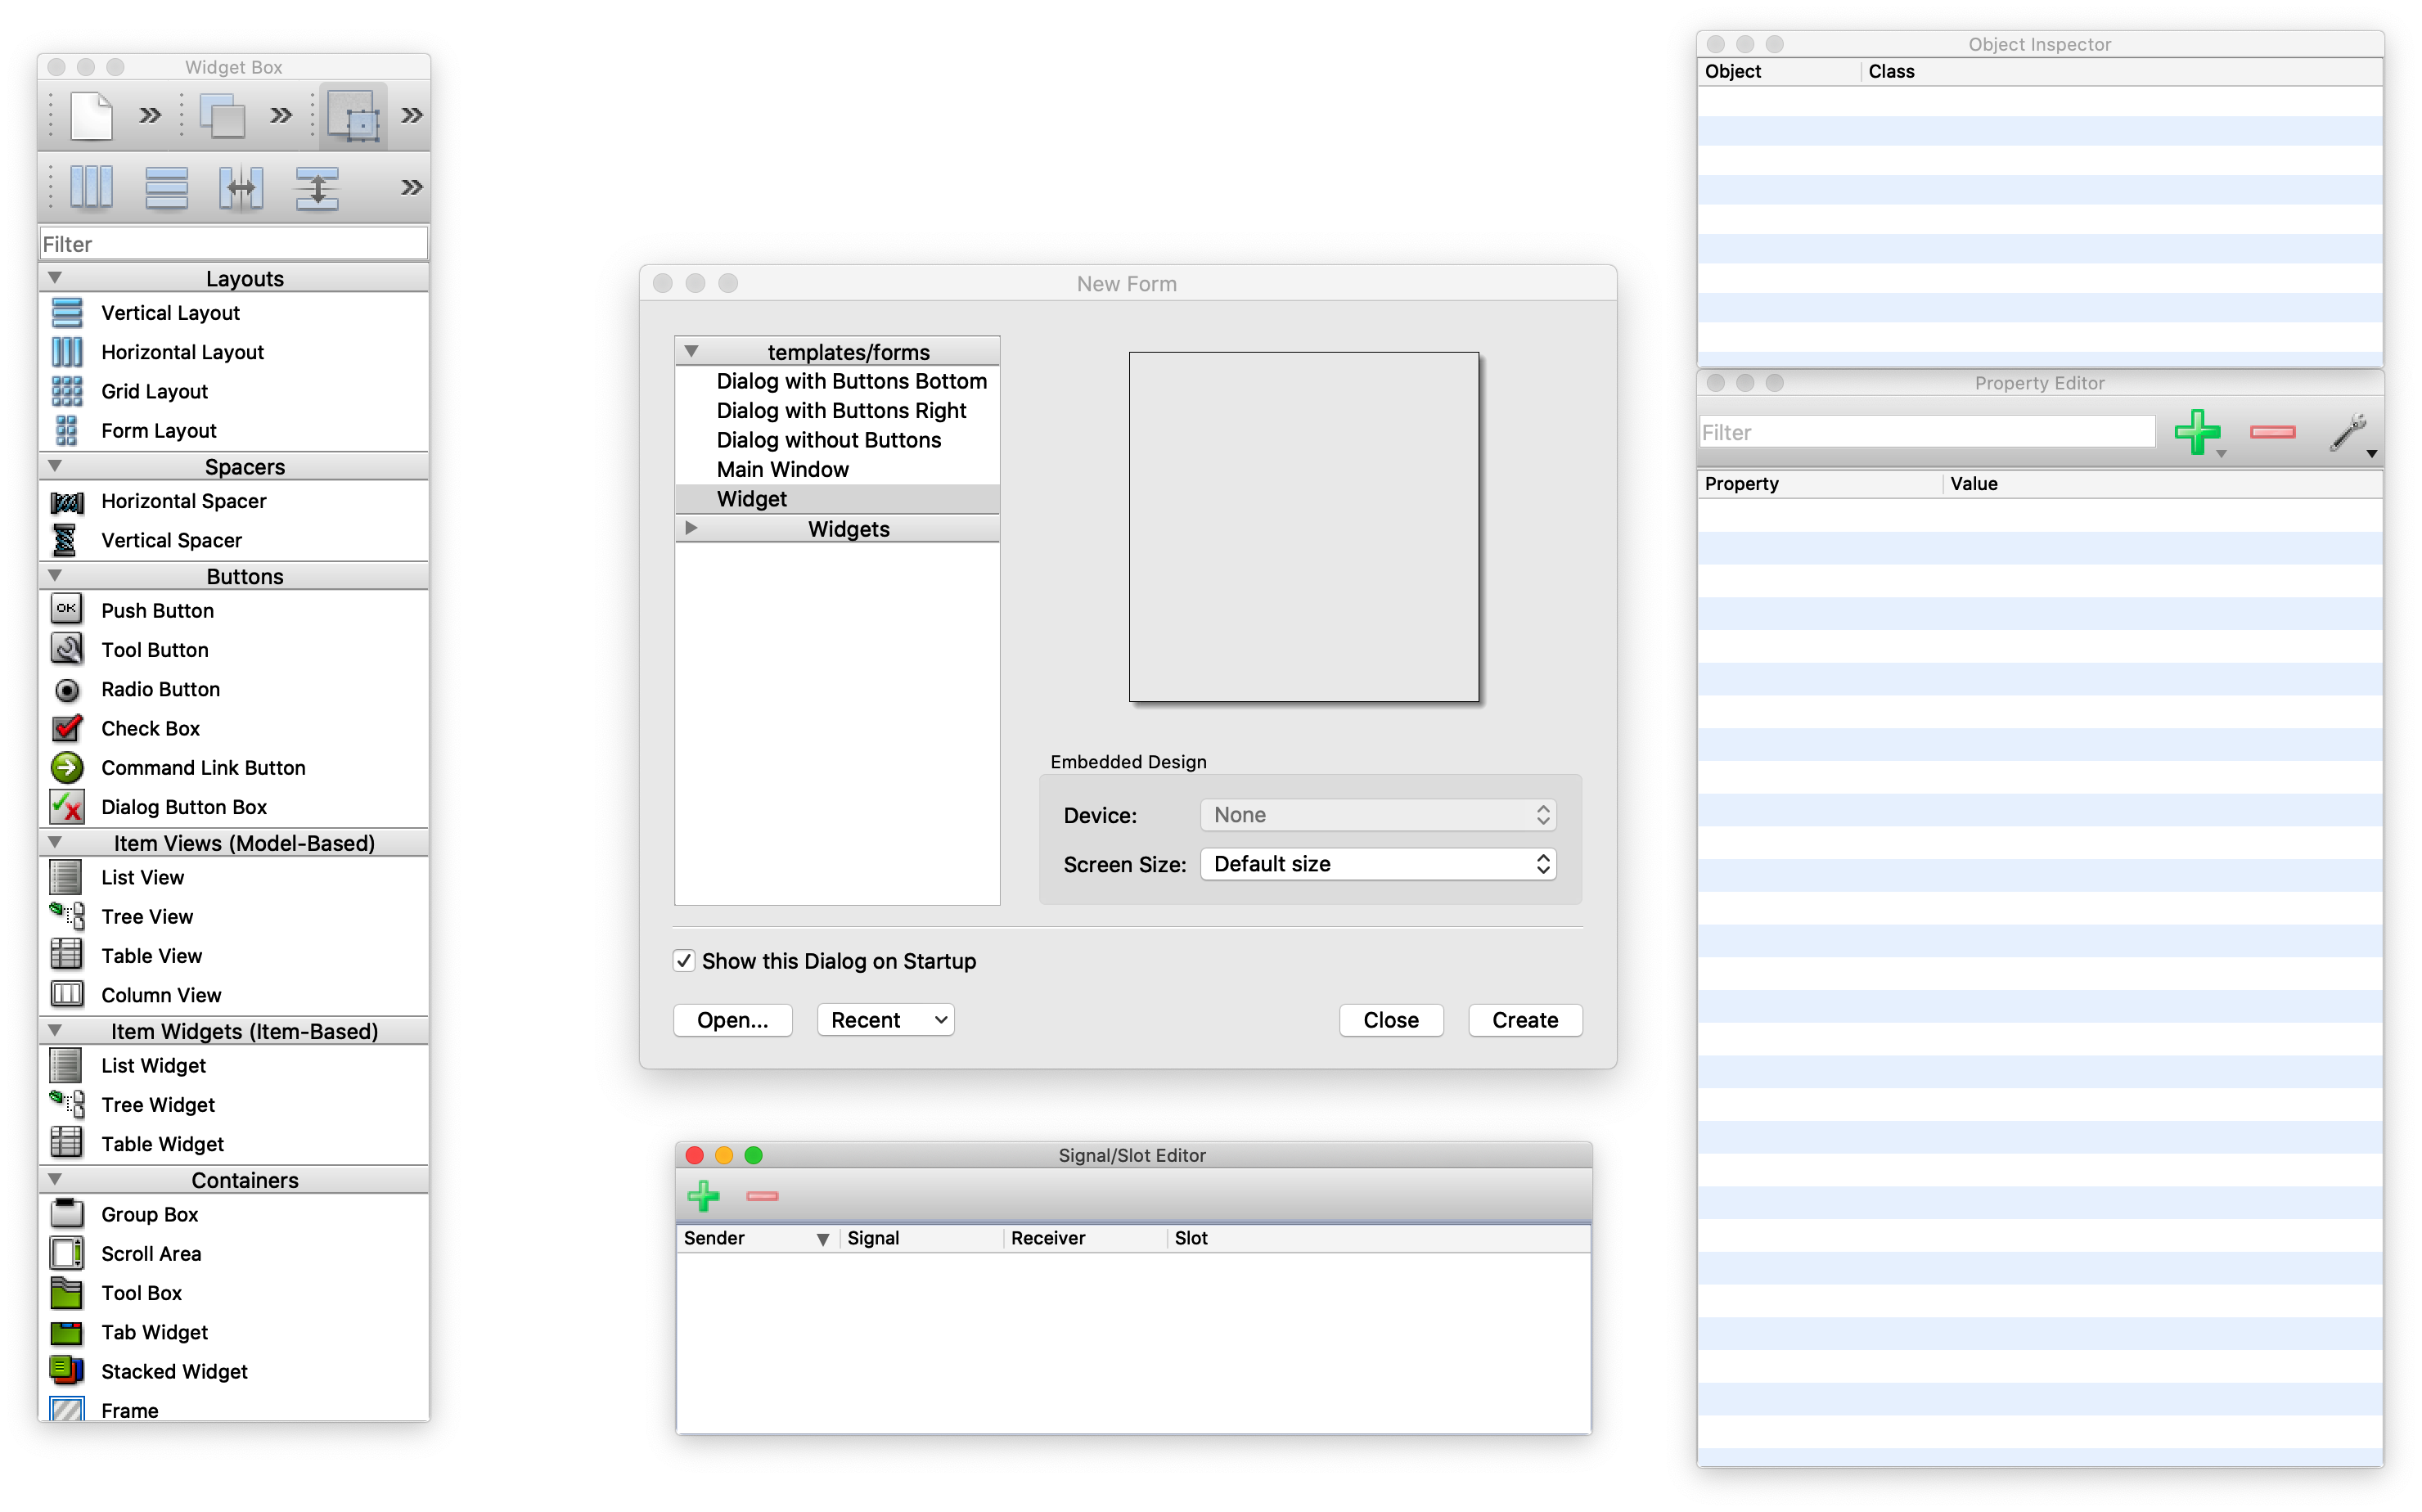Click green plus in Signal/Slot Editor
2422x1512 pixels.
pyautogui.click(x=703, y=1196)
